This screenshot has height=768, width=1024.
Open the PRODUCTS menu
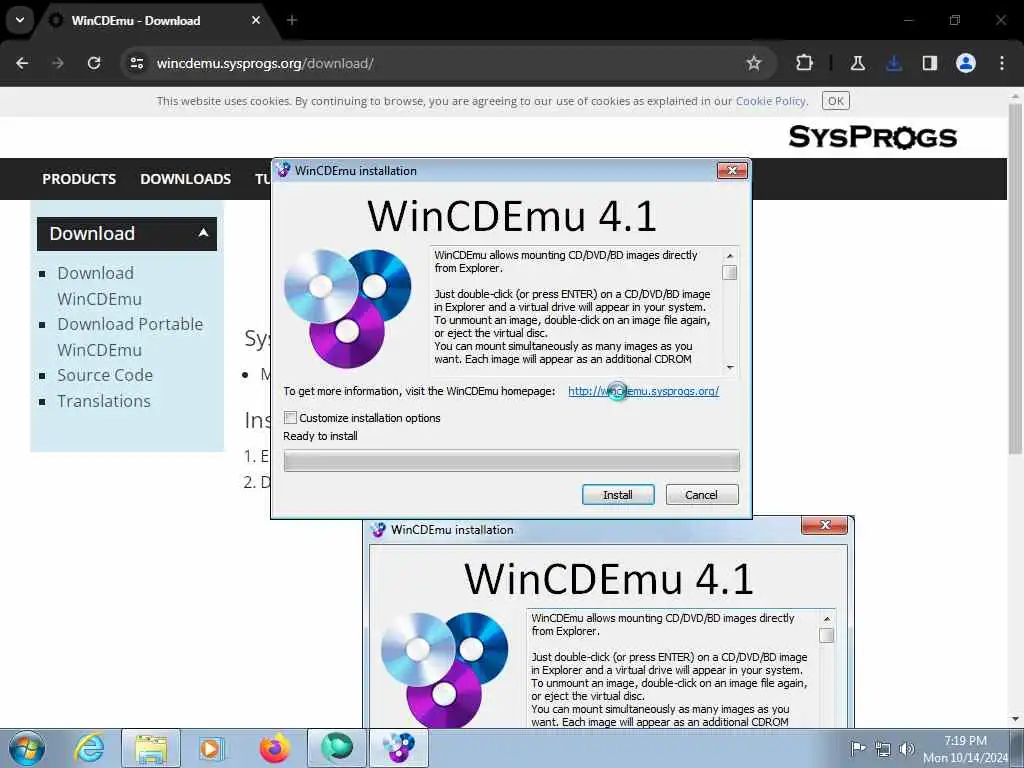pos(79,179)
